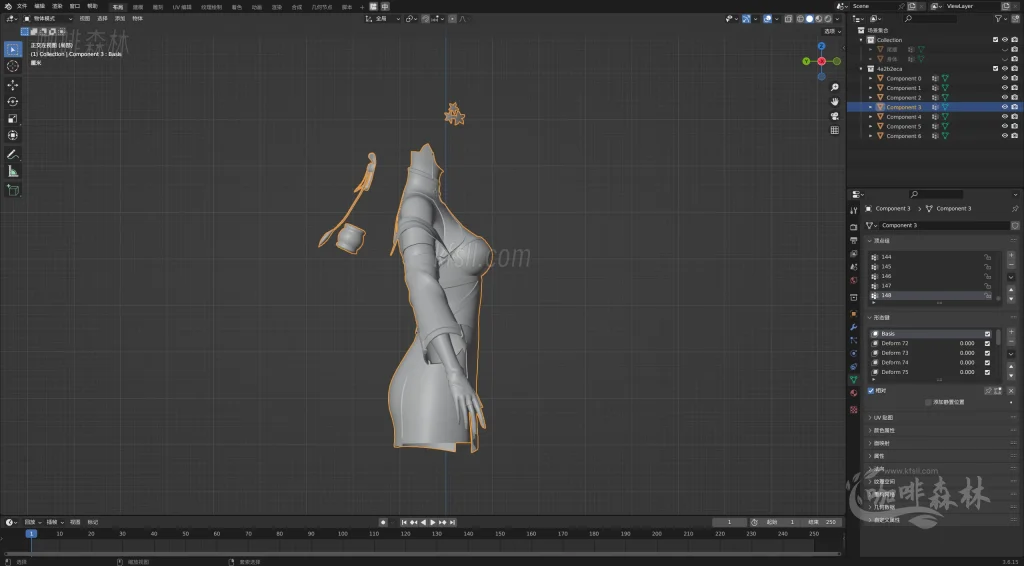This screenshot has width=1024, height=566.
Task: Select the Cursor tool
Action: [12, 66]
